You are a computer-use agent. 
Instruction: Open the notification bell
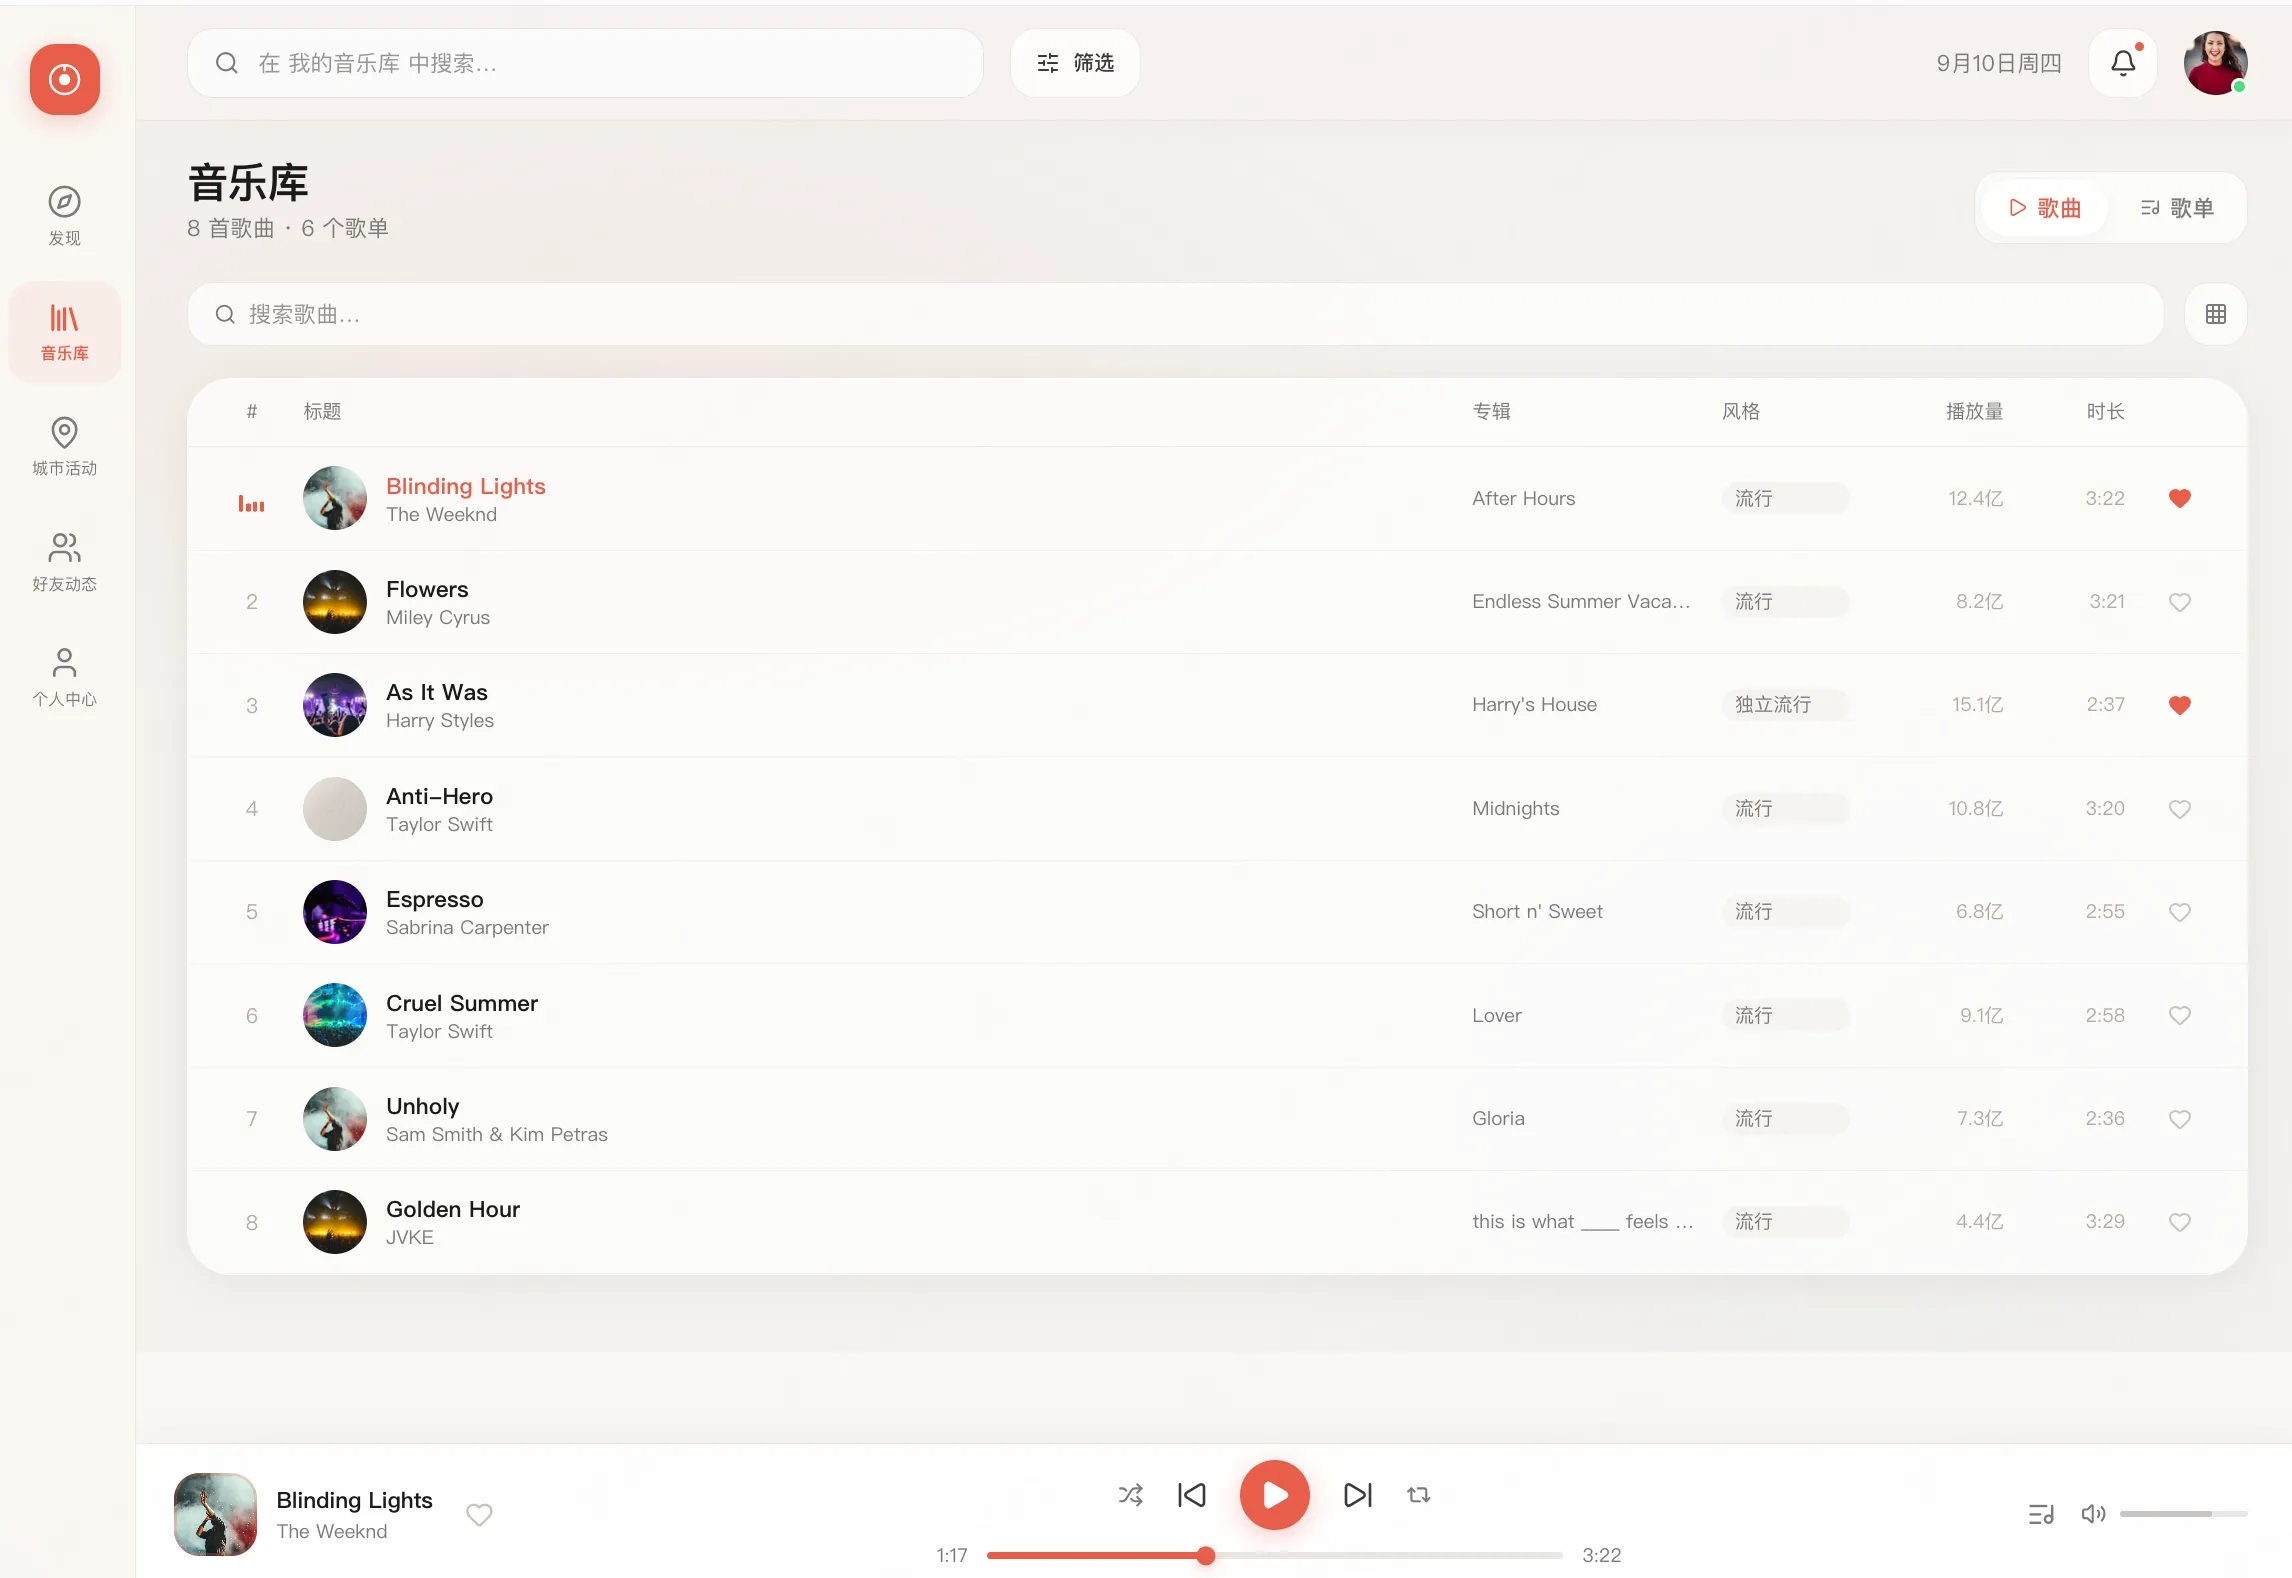(2123, 63)
